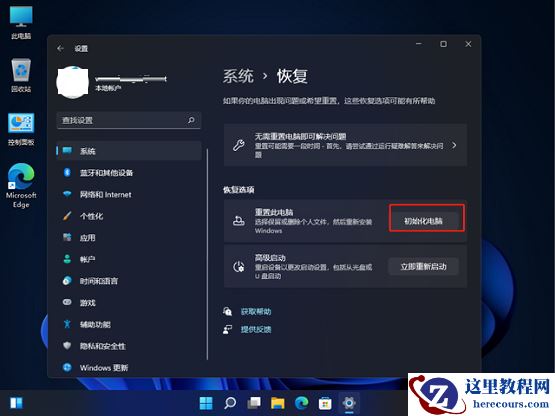
Task: Click the accessibility figure icon in the sidebar
Action: [x=67, y=324]
